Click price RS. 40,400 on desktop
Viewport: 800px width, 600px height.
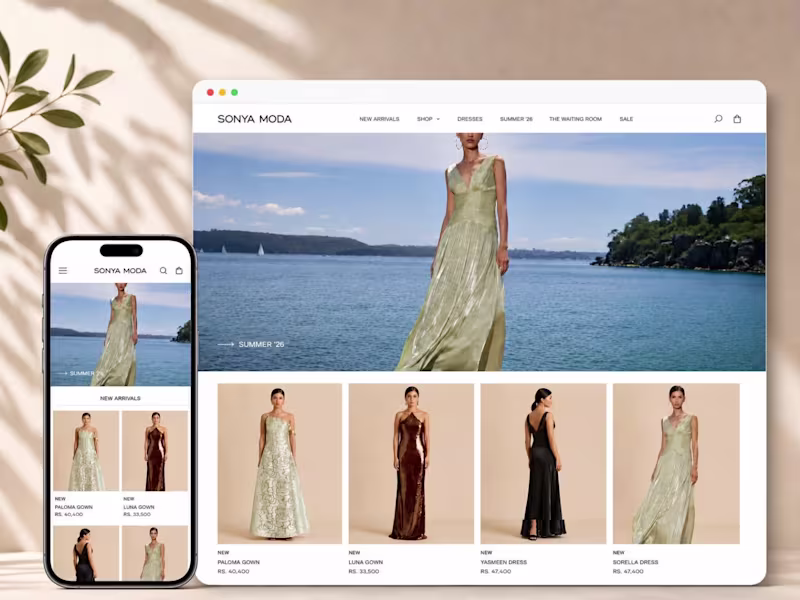point(233,571)
